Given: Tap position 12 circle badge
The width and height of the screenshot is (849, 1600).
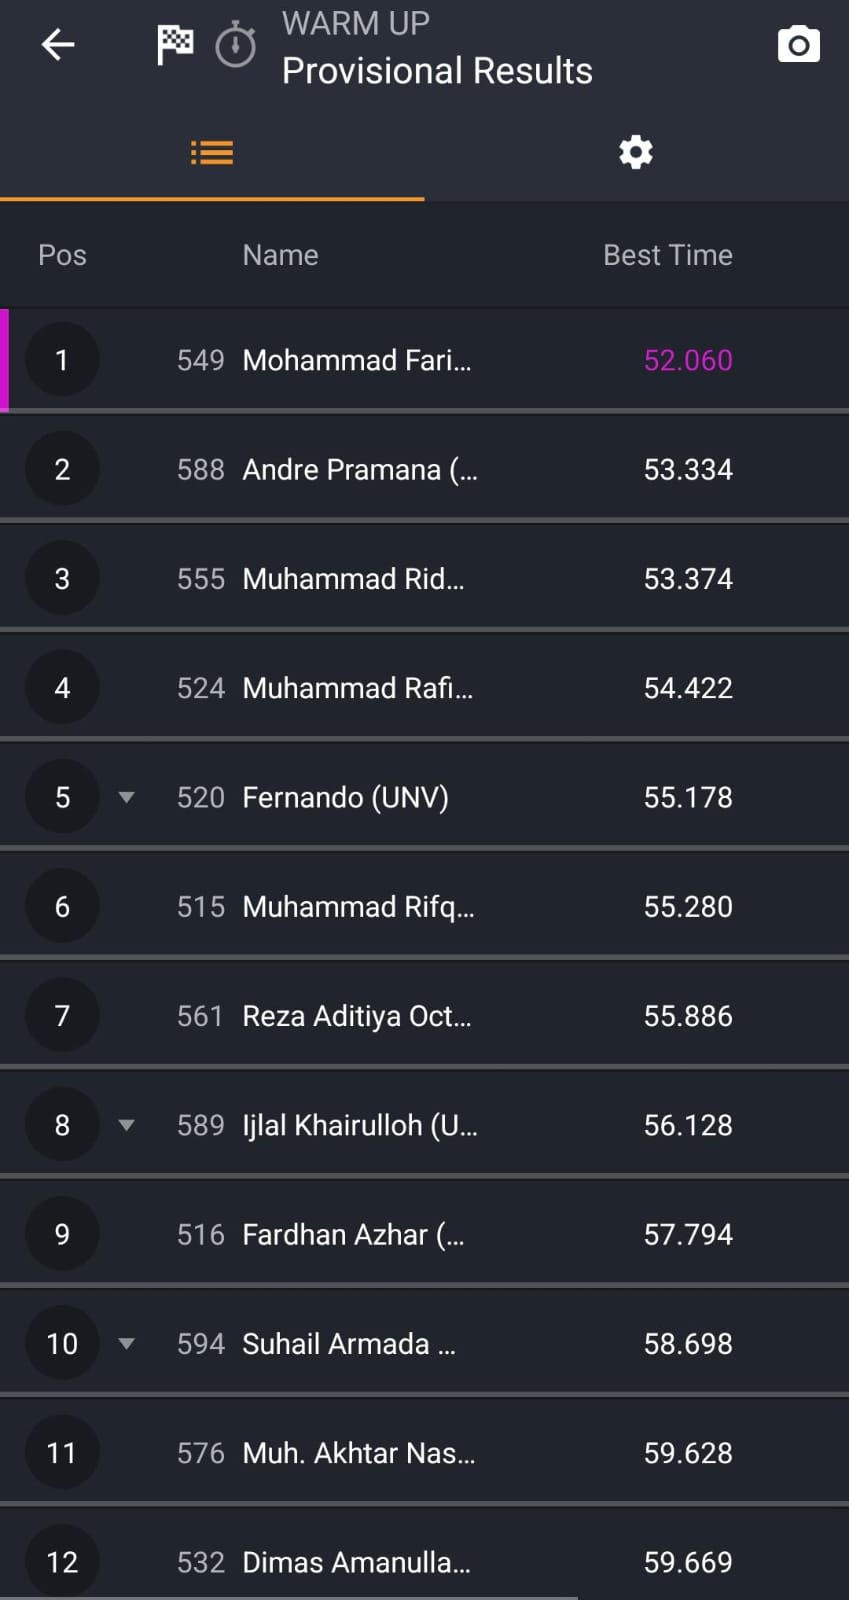Looking at the screenshot, I should point(62,1561).
